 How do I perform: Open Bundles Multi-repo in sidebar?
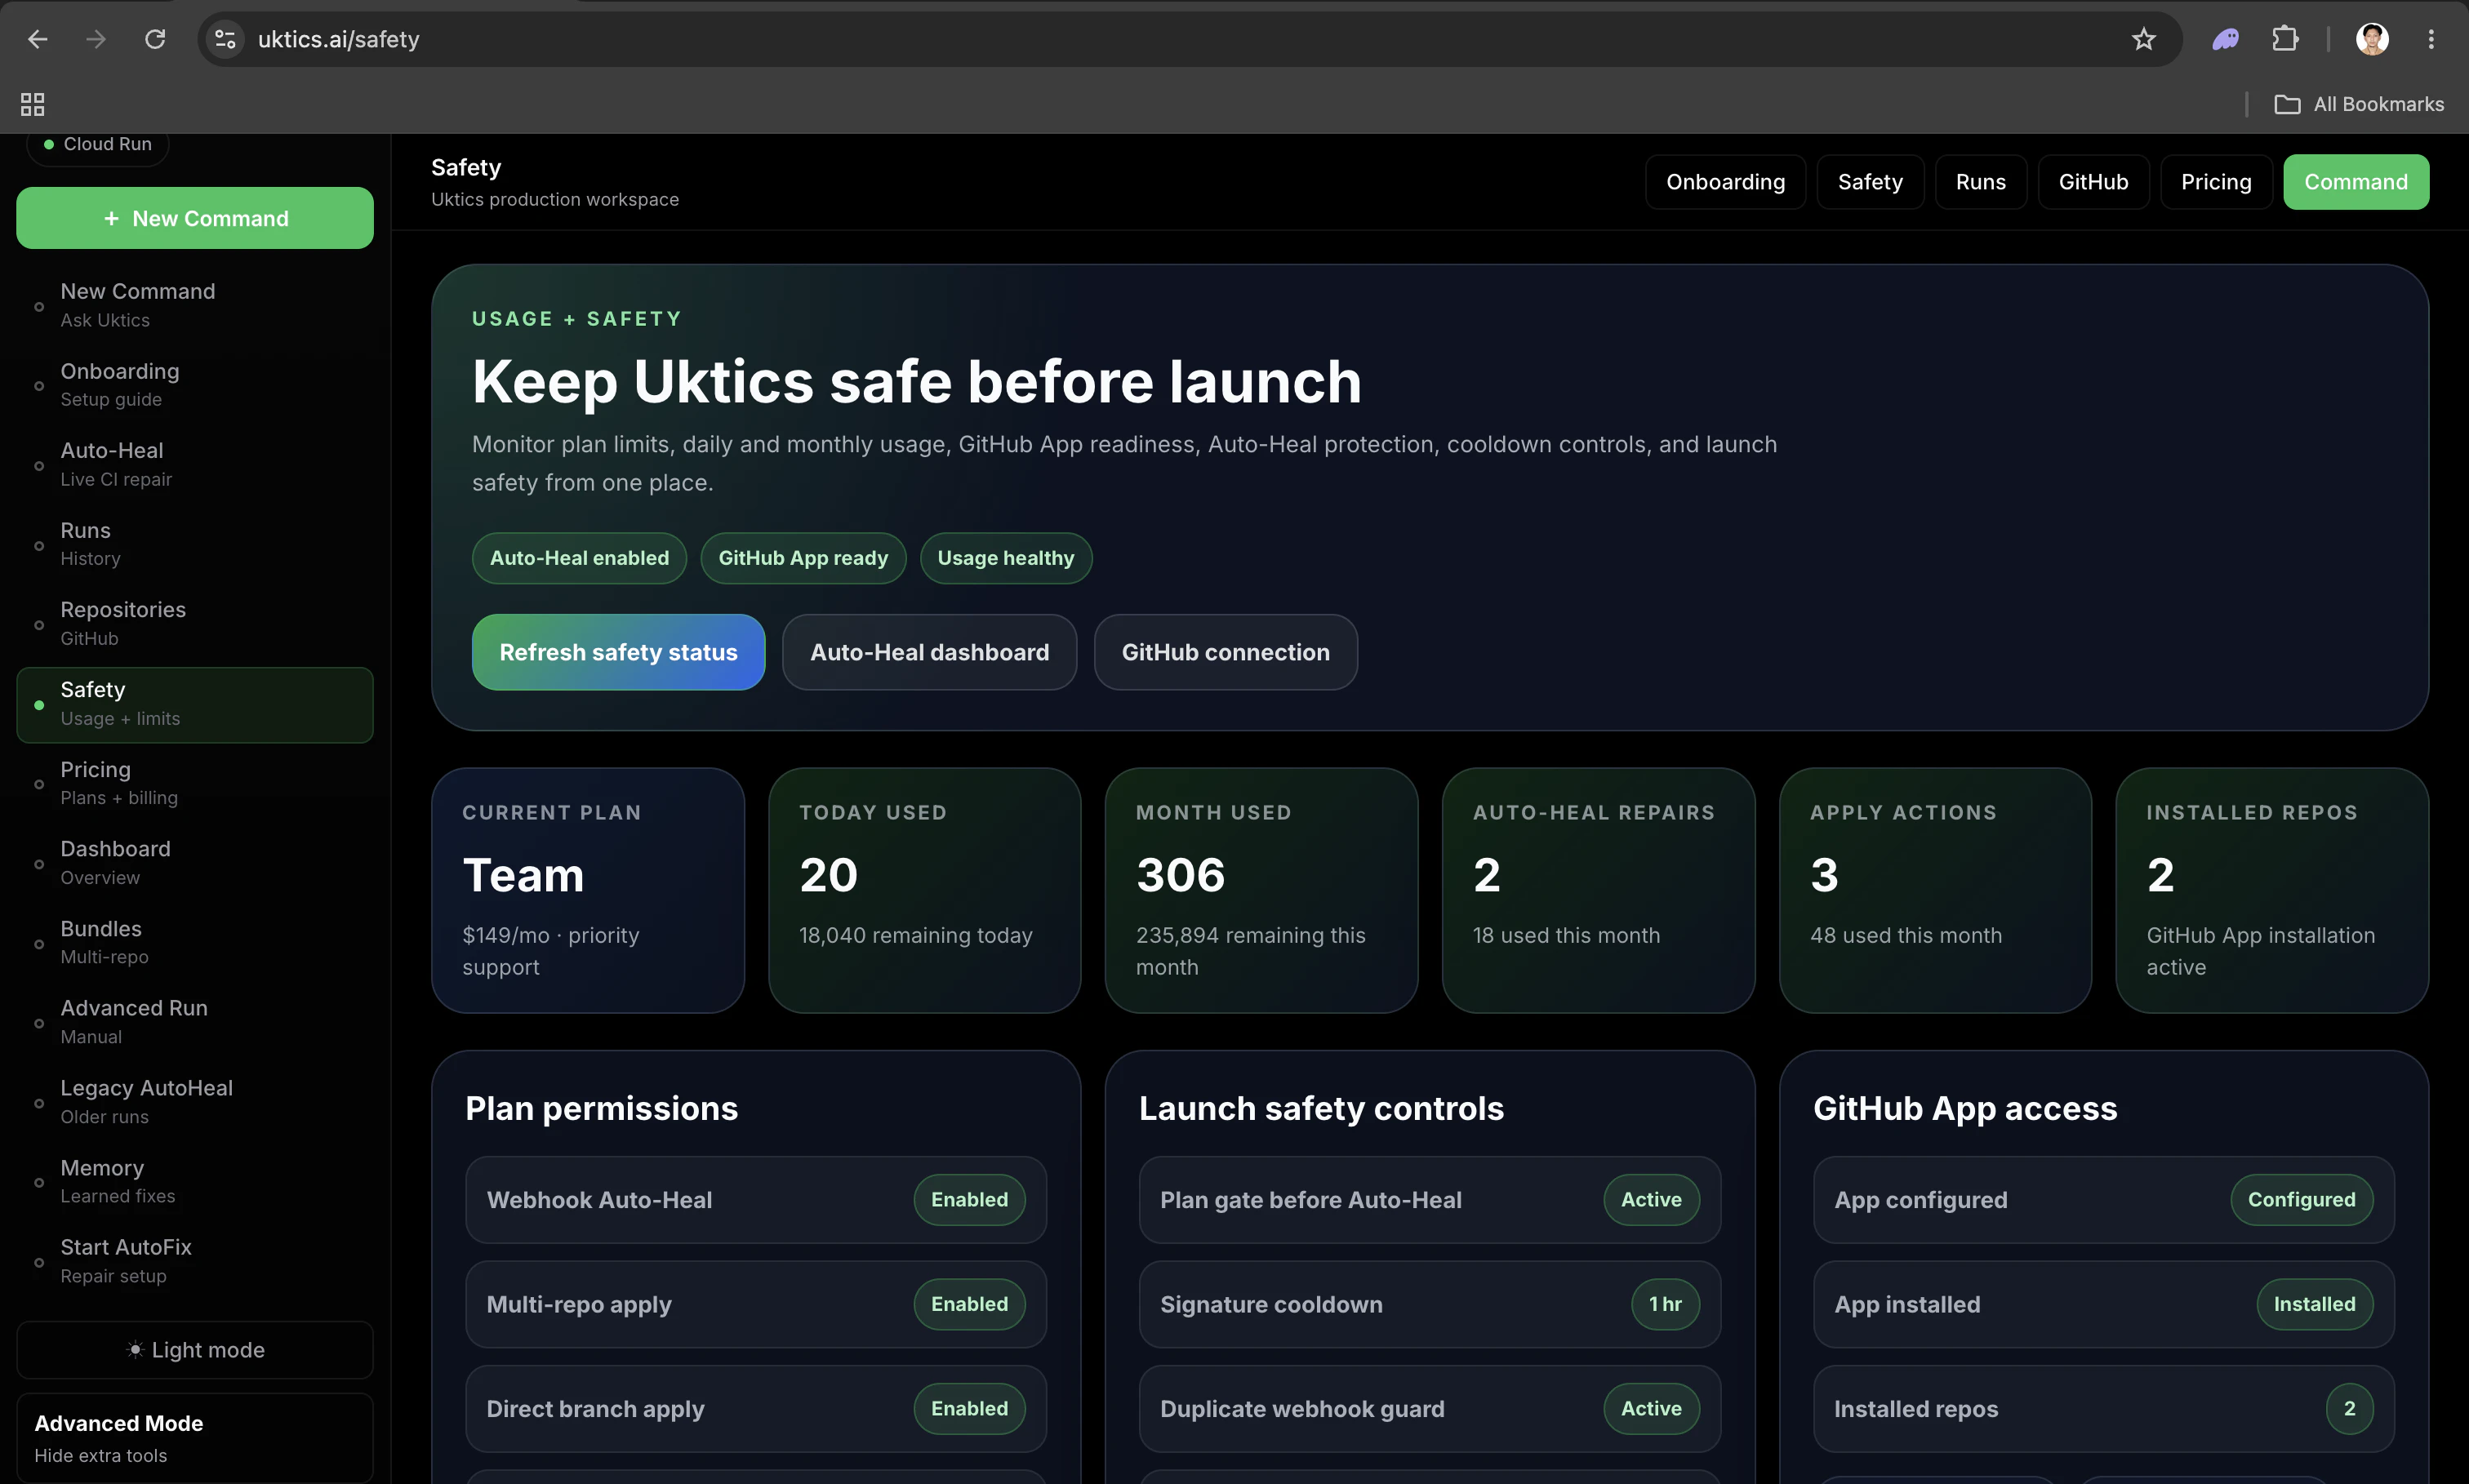[195, 943]
